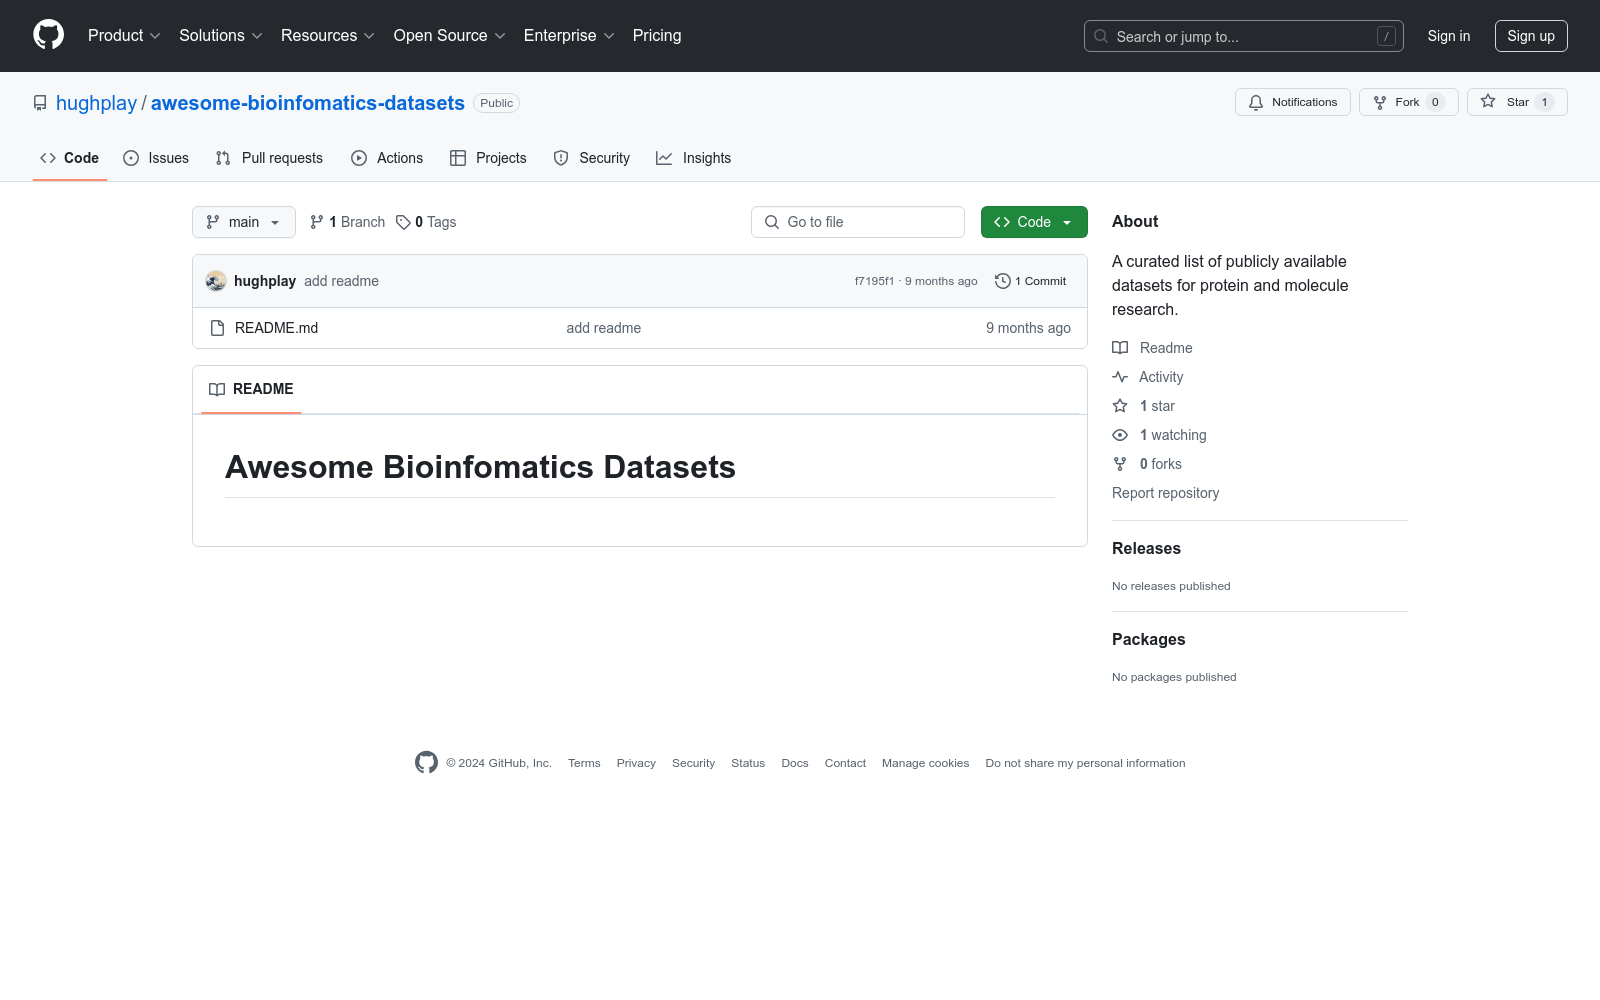Switch to the Projects tab
The width and height of the screenshot is (1600, 1000).
pyautogui.click(x=488, y=158)
